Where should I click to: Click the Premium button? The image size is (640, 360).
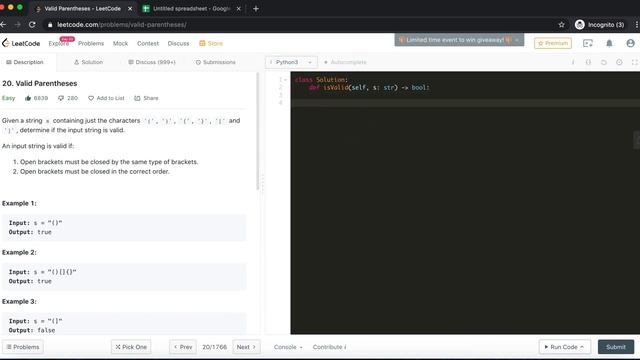(553, 43)
